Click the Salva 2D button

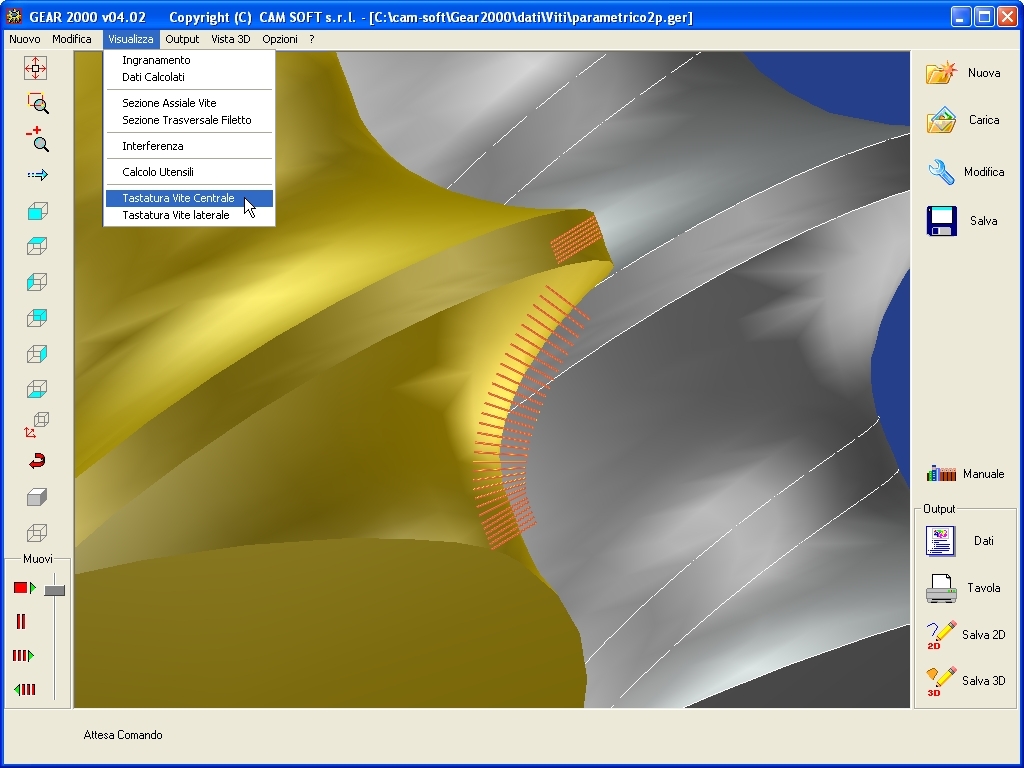(965, 634)
